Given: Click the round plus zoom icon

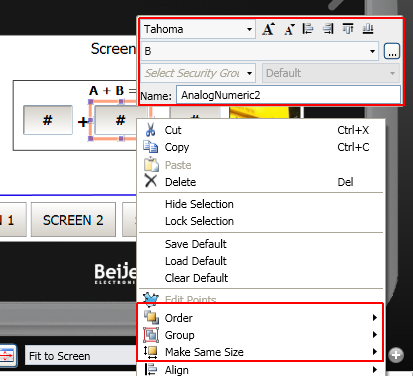Looking at the screenshot, I should pos(396,355).
